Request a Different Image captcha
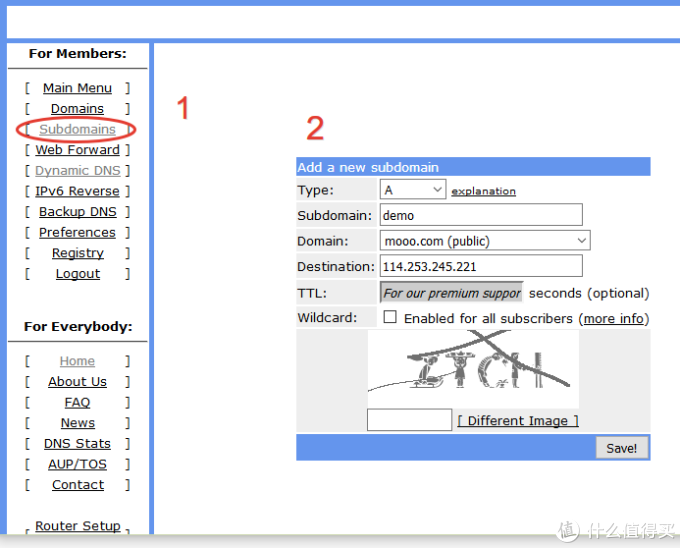 [517, 421]
